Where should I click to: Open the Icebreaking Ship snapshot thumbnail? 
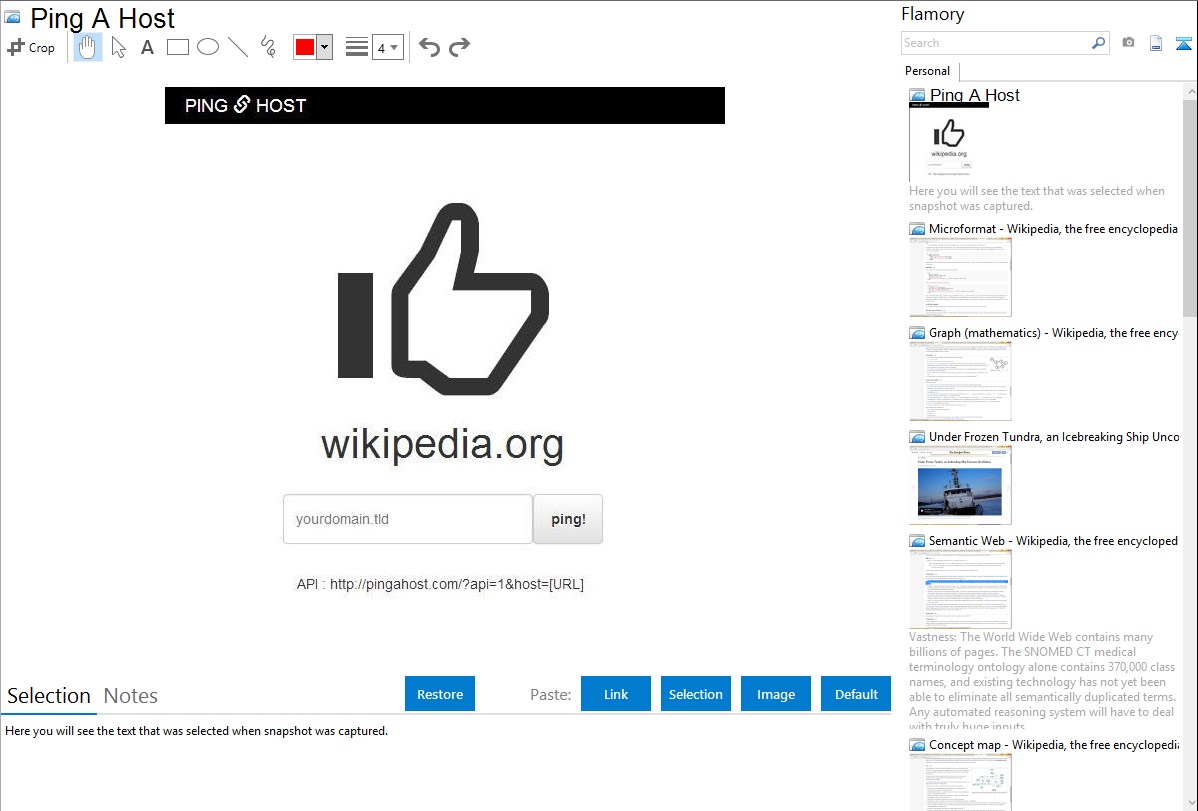point(960,485)
